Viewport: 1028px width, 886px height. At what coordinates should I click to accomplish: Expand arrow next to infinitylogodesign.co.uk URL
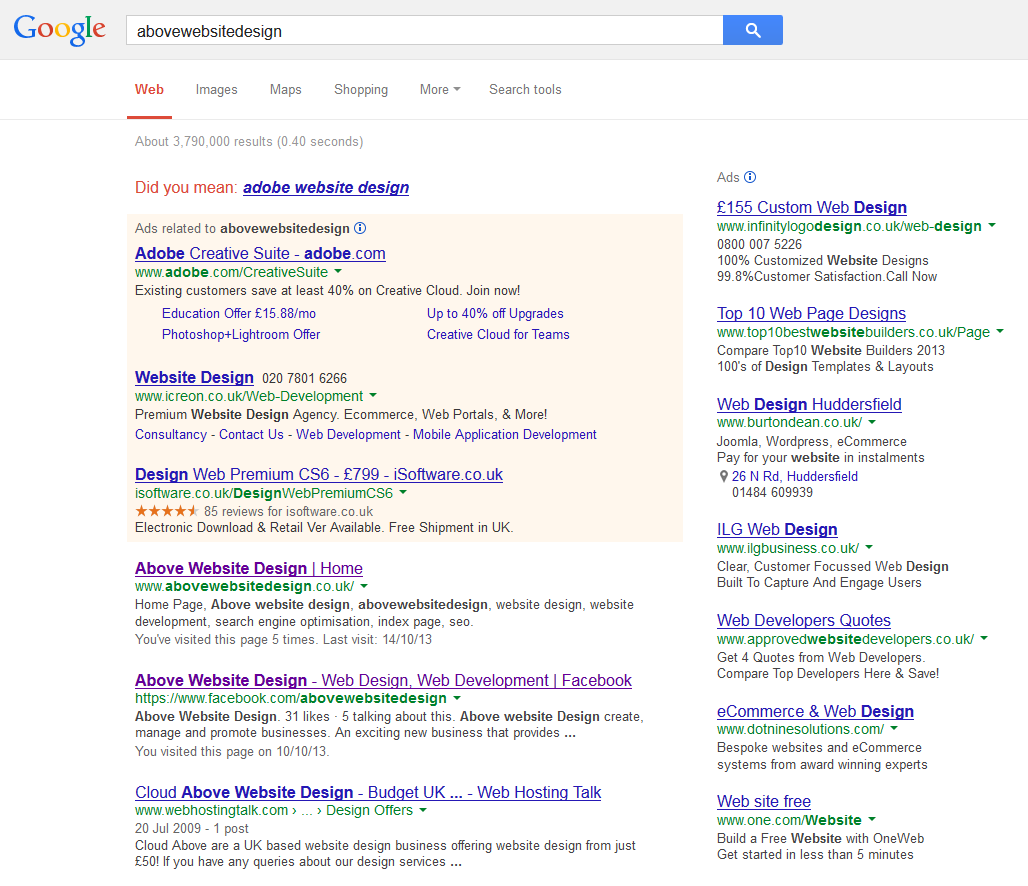pyautogui.click(x=992, y=225)
